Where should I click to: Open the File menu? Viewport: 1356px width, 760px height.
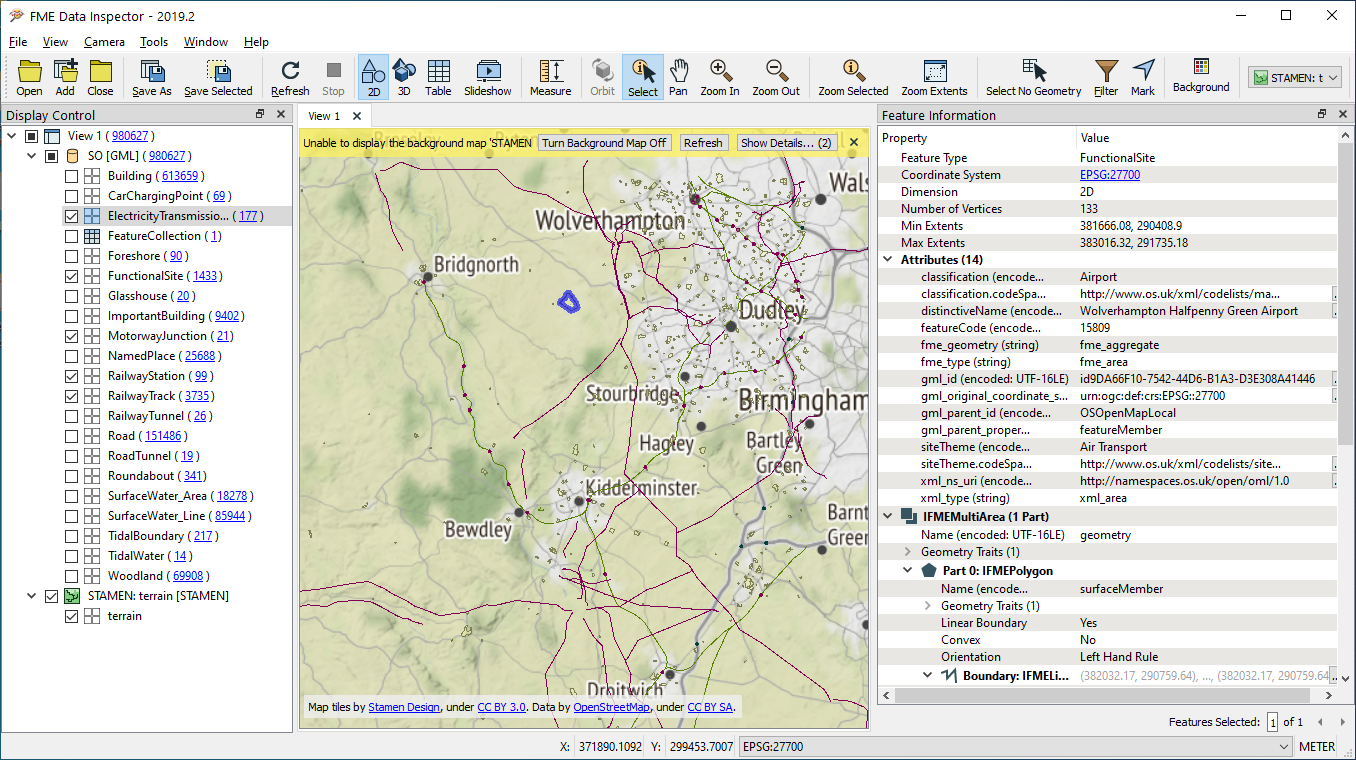click(18, 42)
